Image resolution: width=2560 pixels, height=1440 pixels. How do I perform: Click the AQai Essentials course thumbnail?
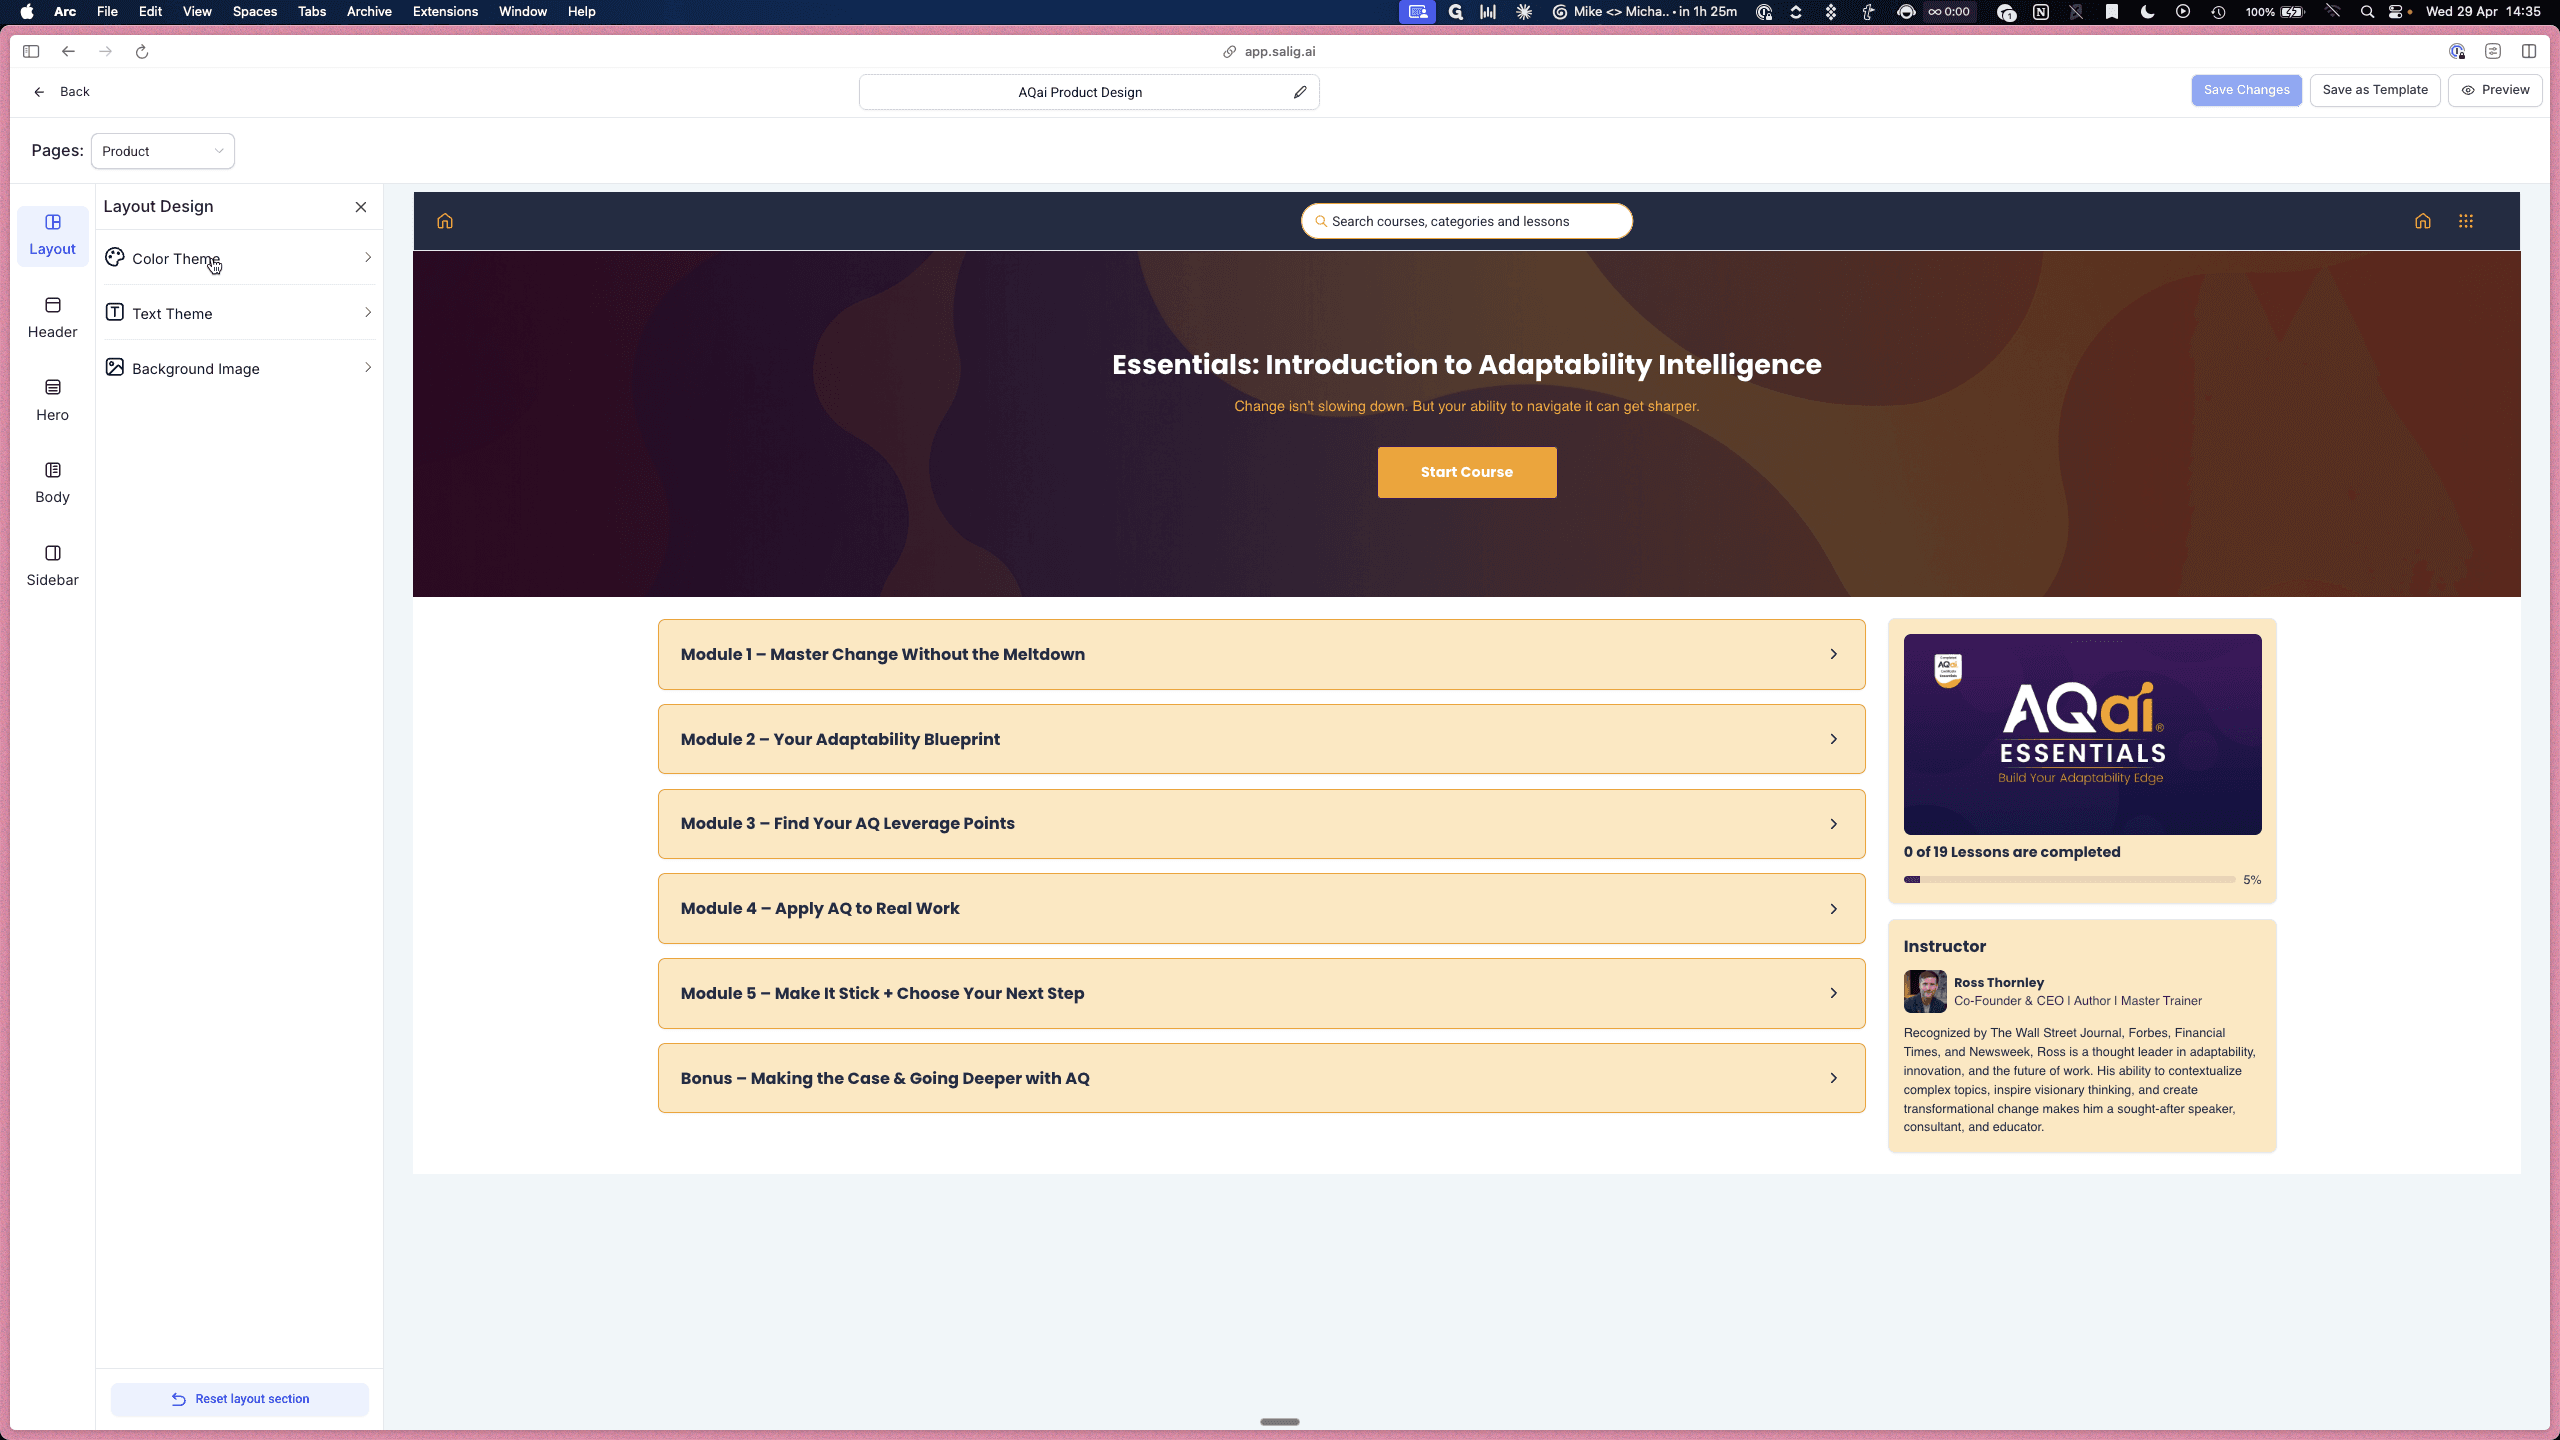pyautogui.click(x=2082, y=734)
